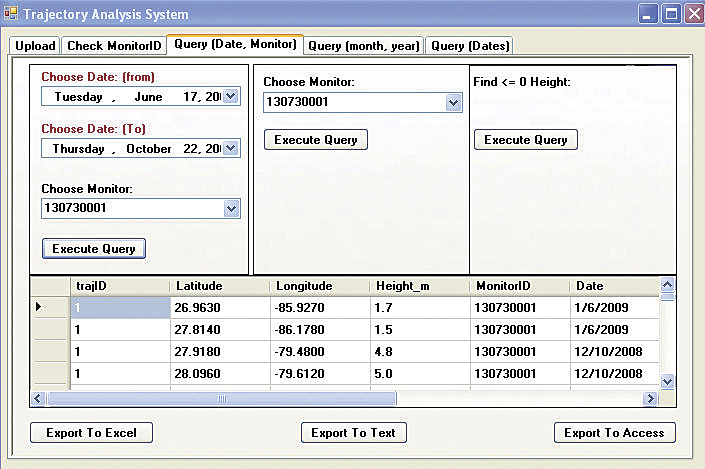Select the highlighted trajID cell in first row
705x469 pixels.
pos(120,308)
